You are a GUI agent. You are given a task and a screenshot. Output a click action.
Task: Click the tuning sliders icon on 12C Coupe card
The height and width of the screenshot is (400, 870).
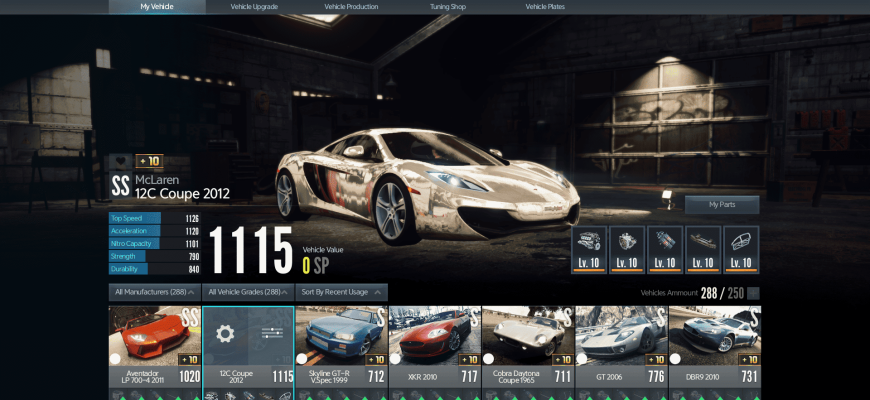coord(272,333)
